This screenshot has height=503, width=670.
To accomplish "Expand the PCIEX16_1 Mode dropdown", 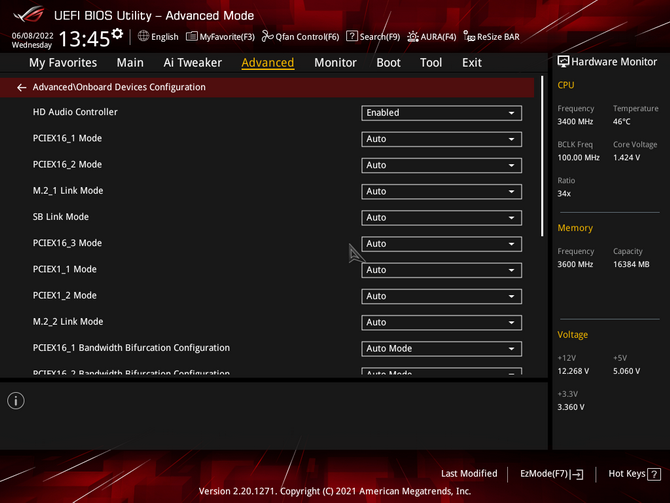I will click(x=441, y=139).
